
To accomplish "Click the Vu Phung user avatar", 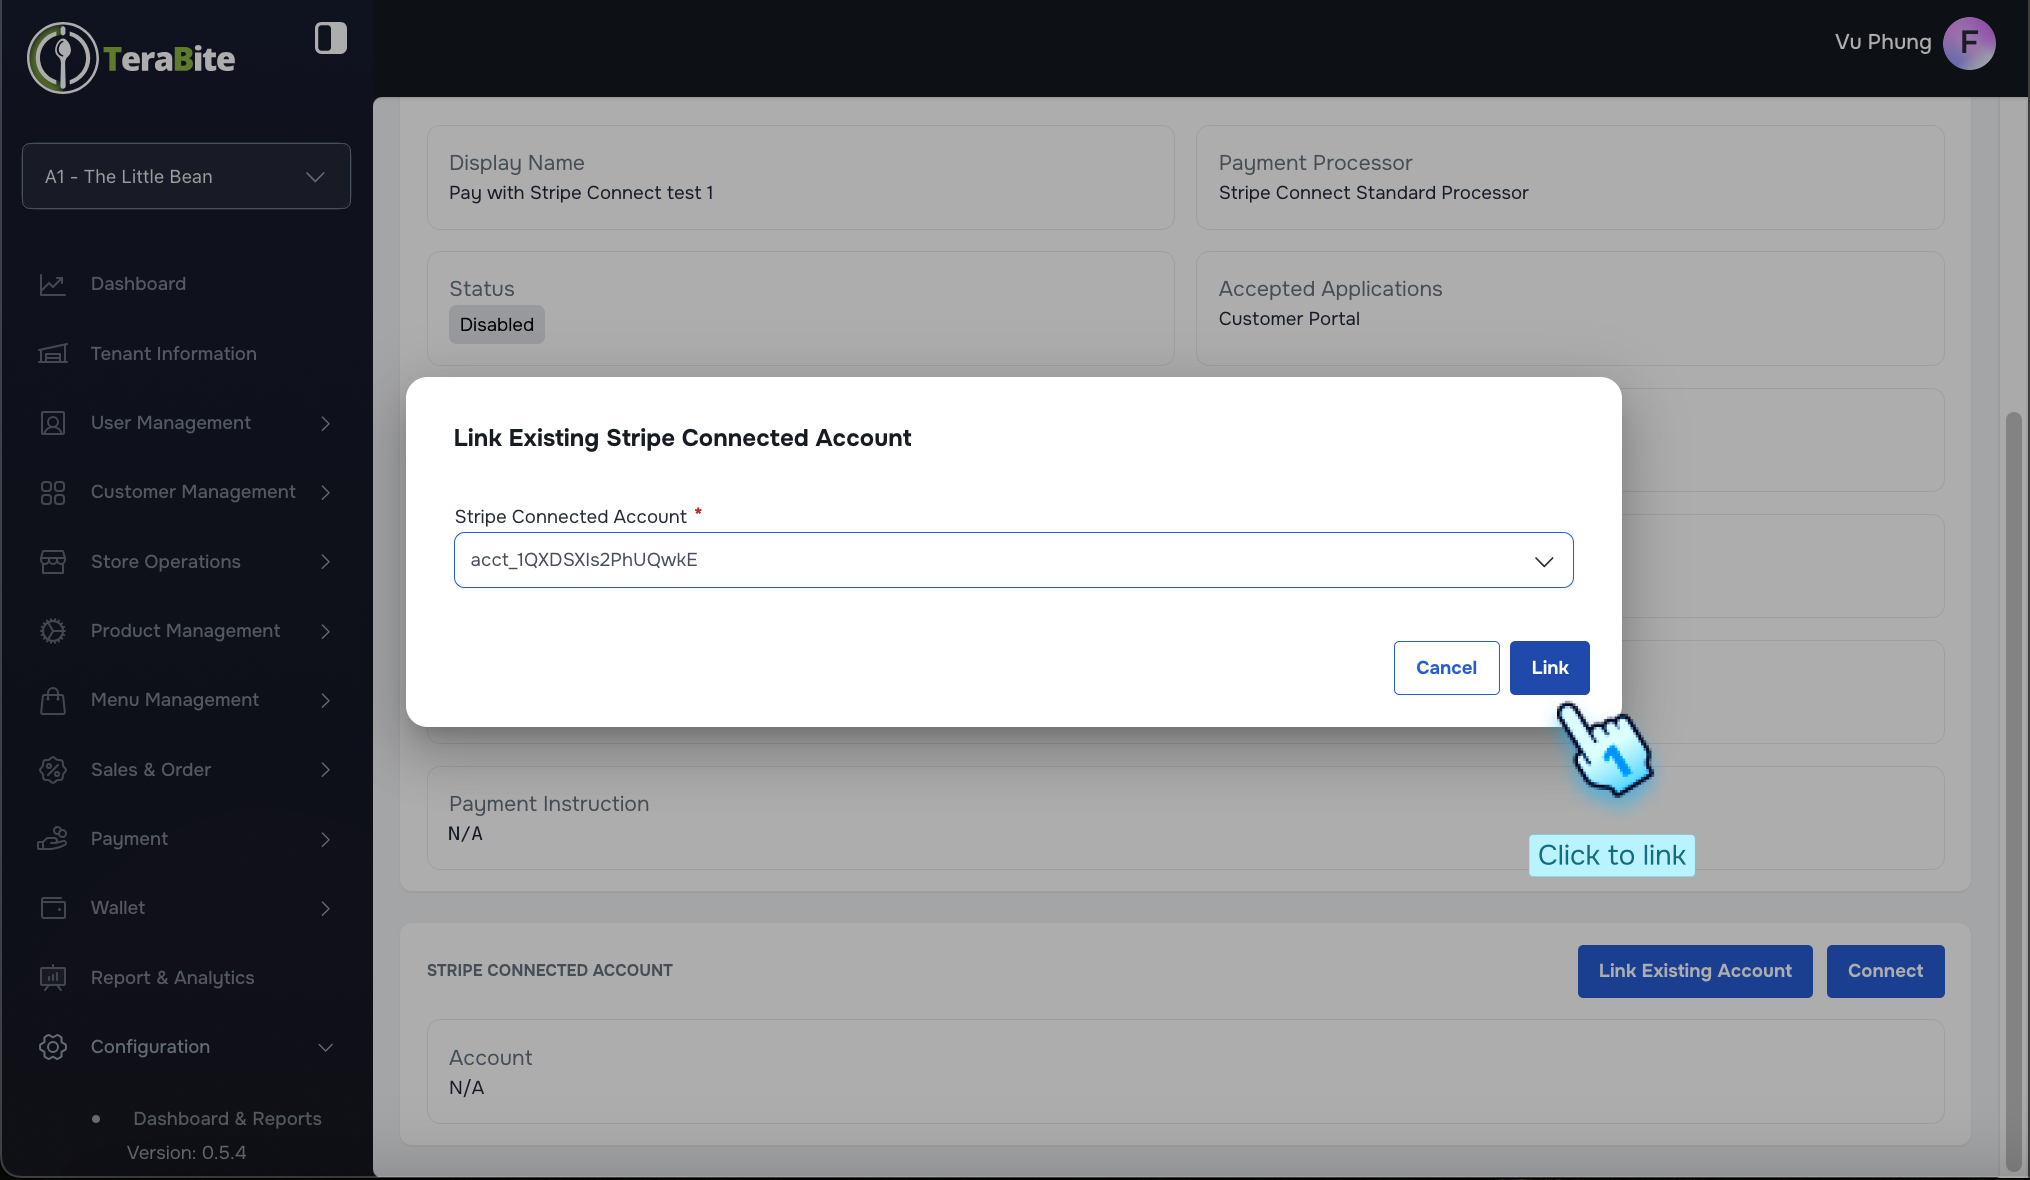I will point(1968,43).
